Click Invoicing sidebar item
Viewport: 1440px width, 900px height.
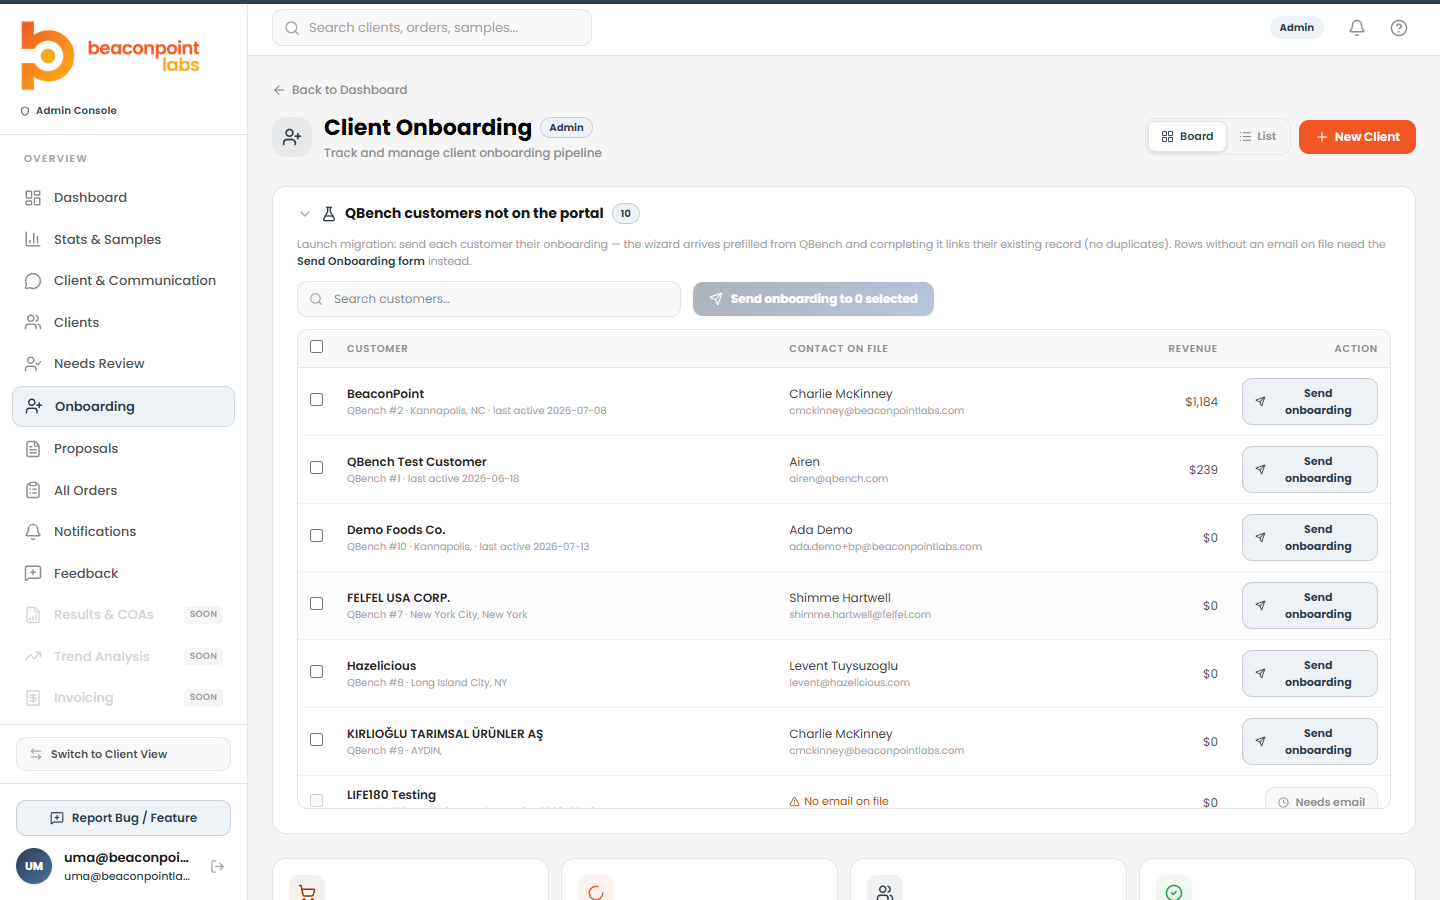(x=124, y=698)
